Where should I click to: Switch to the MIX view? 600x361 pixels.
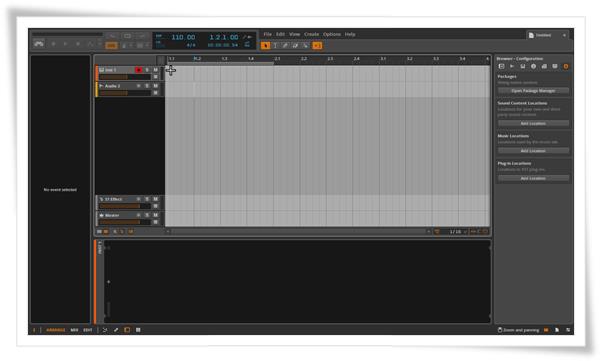click(x=74, y=330)
